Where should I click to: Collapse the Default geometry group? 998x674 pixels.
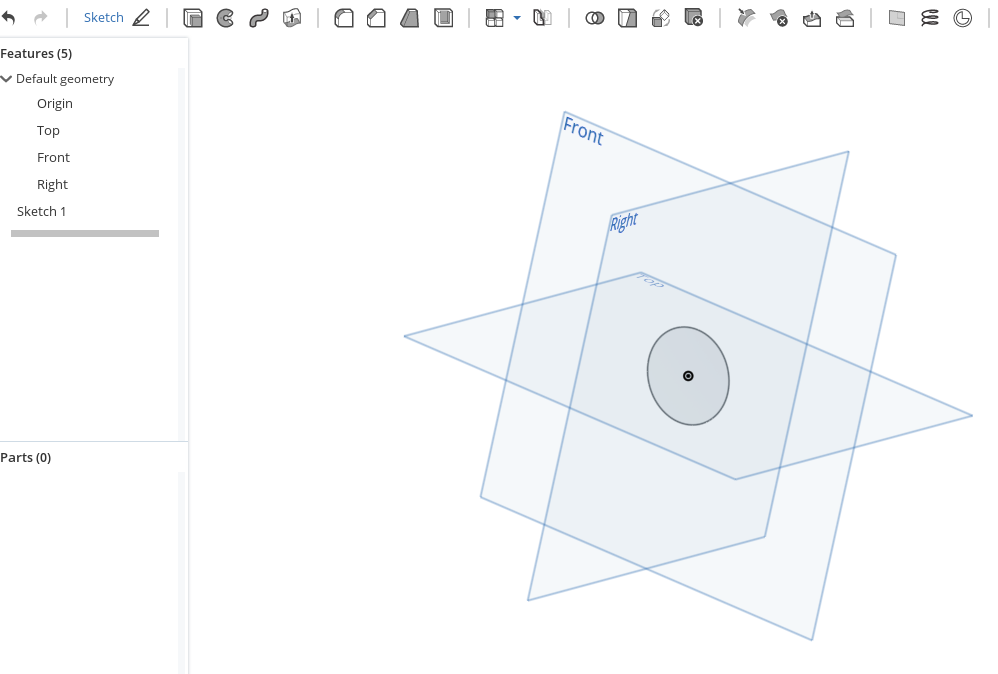(x=7, y=79)
